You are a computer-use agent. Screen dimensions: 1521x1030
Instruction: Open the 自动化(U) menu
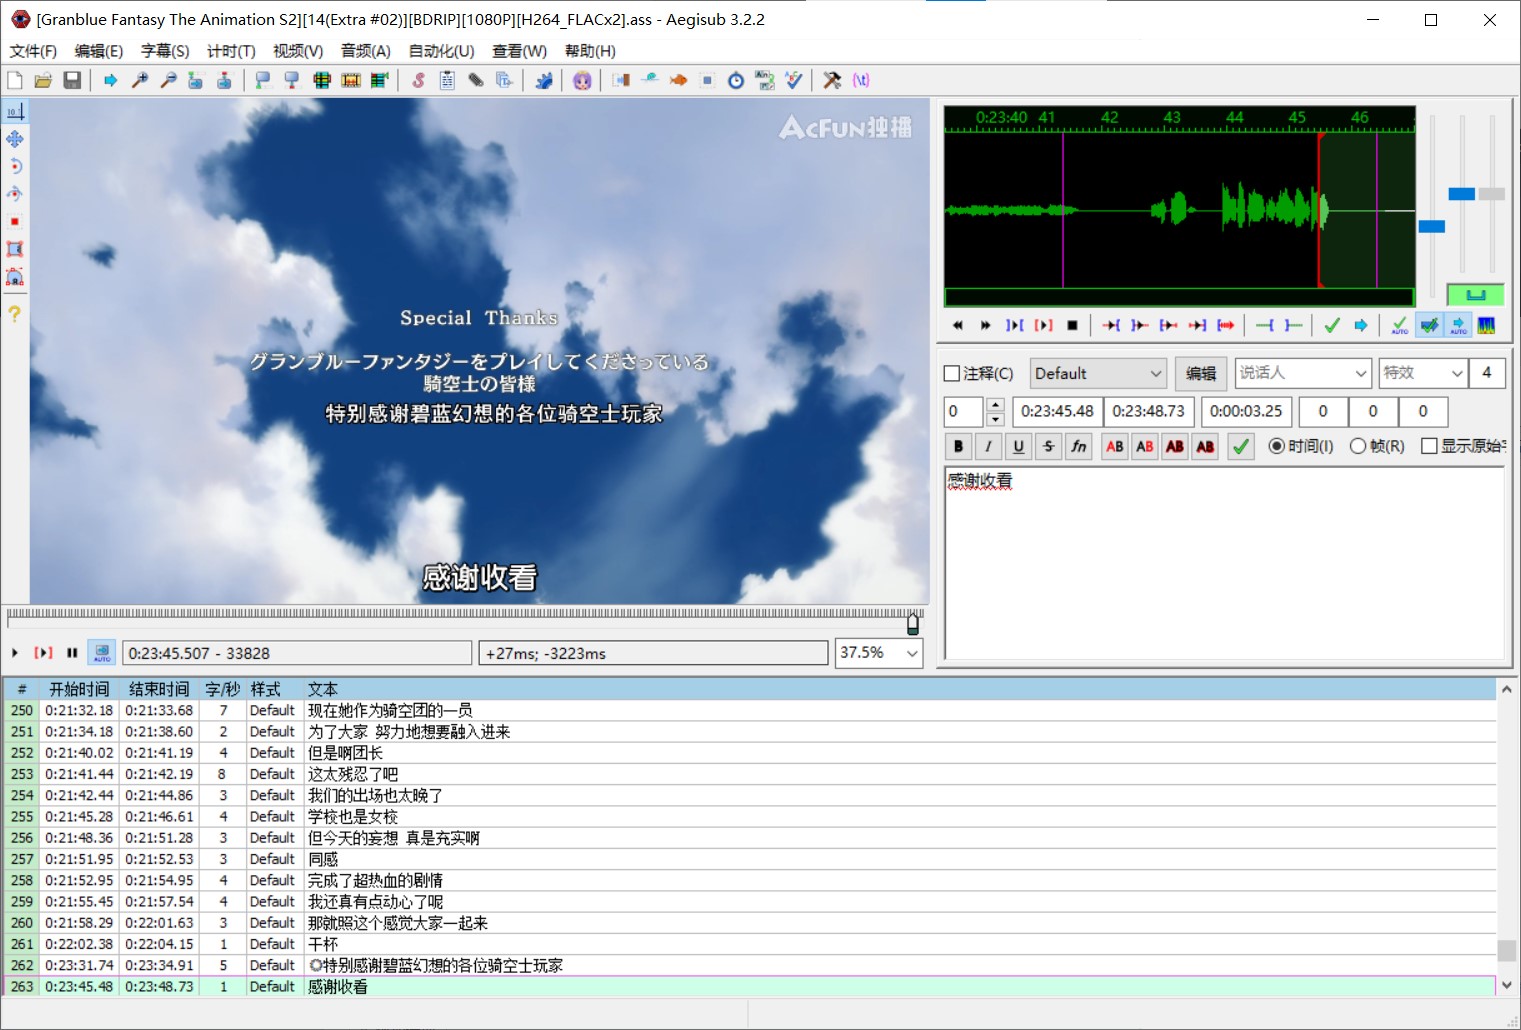click(441, 51)
